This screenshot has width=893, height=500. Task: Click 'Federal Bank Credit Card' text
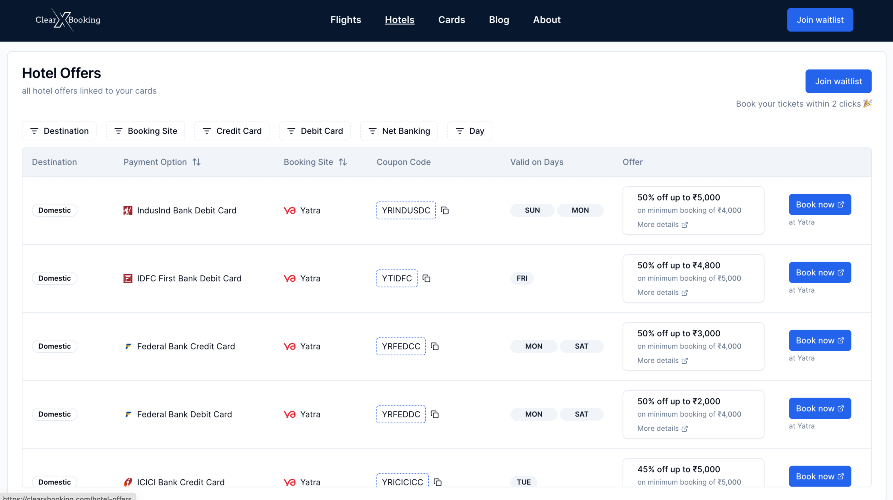(x=186, y=346)
